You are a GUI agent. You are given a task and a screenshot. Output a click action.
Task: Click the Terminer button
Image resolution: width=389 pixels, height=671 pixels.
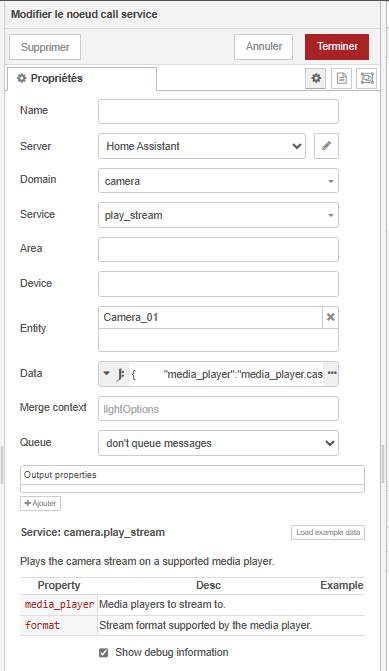click(337, 47)
